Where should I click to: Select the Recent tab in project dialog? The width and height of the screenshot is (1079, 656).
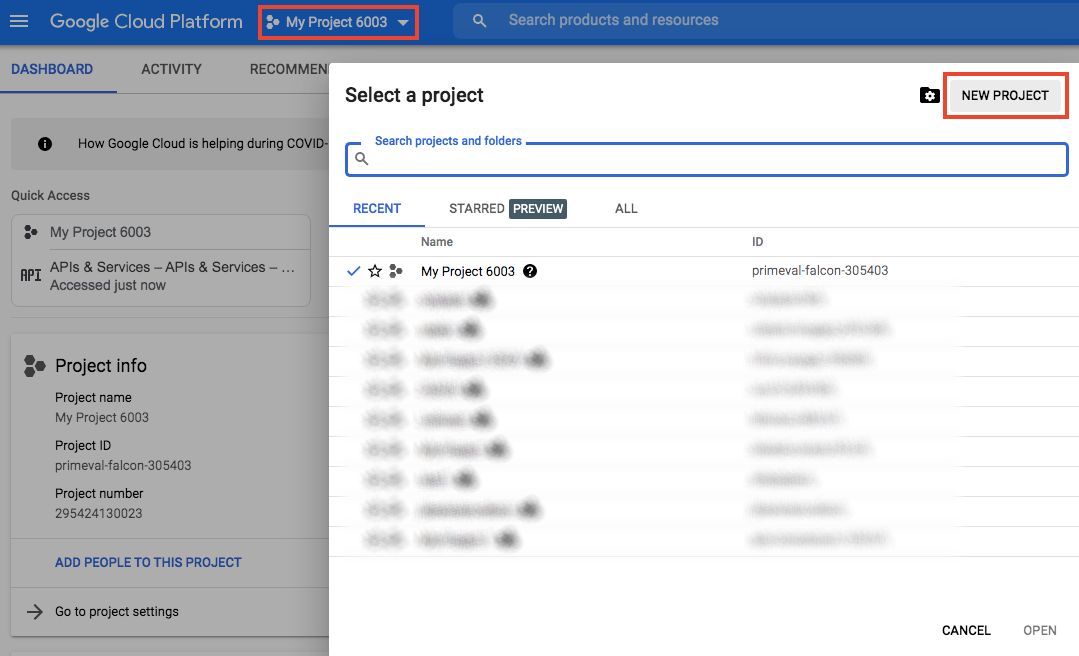pyautogui.click(x=376, y=209)
